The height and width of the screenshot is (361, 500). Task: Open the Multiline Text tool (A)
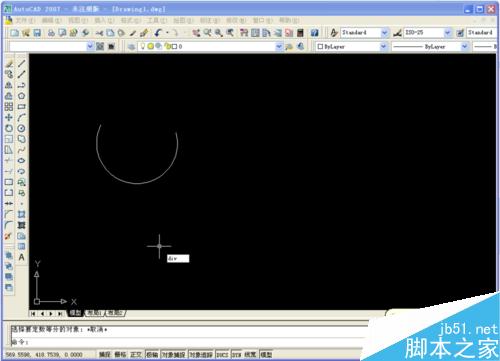[x=22, y=257]
